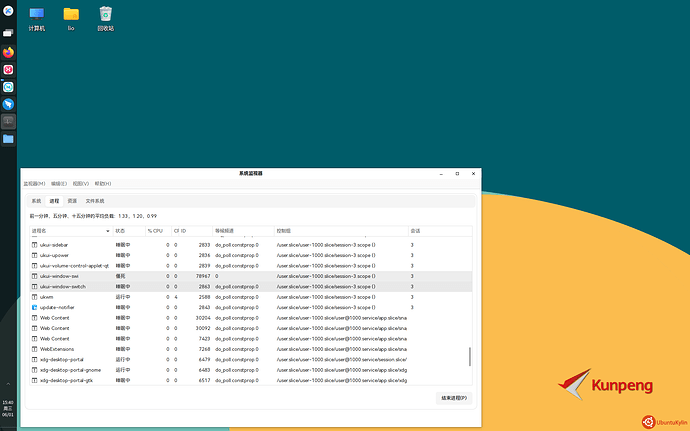The height and width of the screenshot is (431, 690).
Task: Open the 计算机 desktop icon
Action: [37, 15]
